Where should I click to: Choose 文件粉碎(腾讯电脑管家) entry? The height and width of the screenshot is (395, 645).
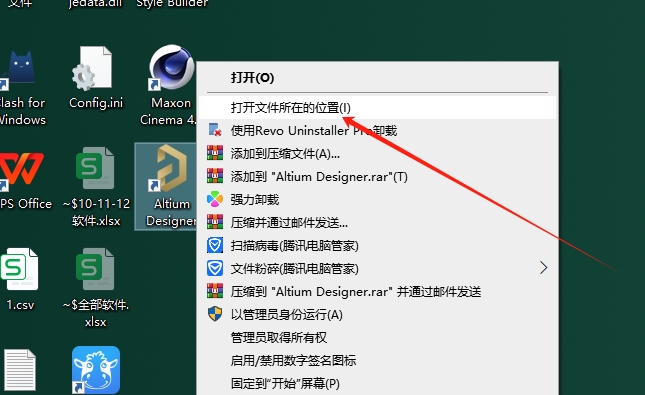point(377,269)
